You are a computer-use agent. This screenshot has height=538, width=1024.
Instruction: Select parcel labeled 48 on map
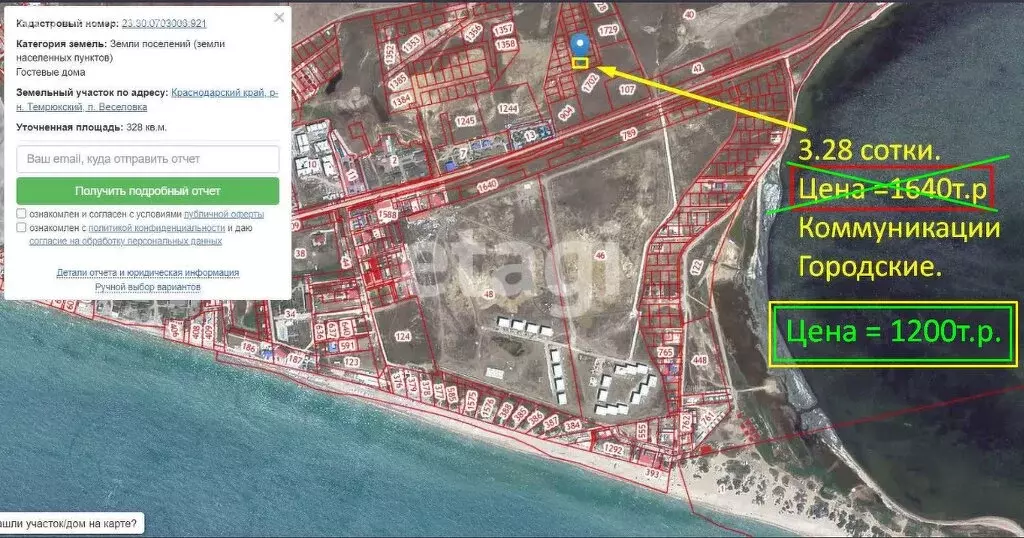[488, 294]
